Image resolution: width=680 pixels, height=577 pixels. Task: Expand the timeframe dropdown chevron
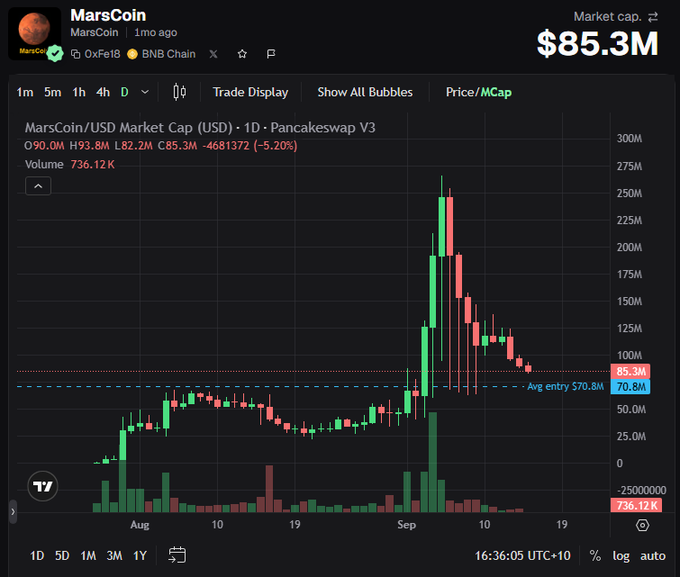(x=145, y=92)
